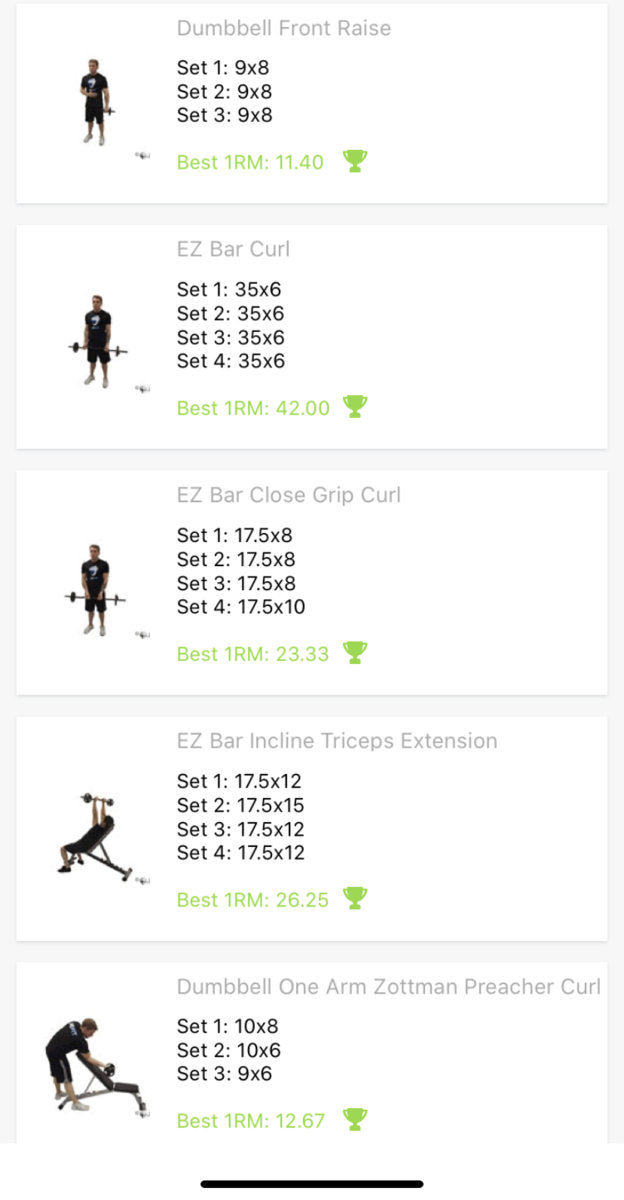Viewport: 624px width, 1200px height.
Task: Open the EZ Bar Curl exercise image
Action: pos(97,341)
